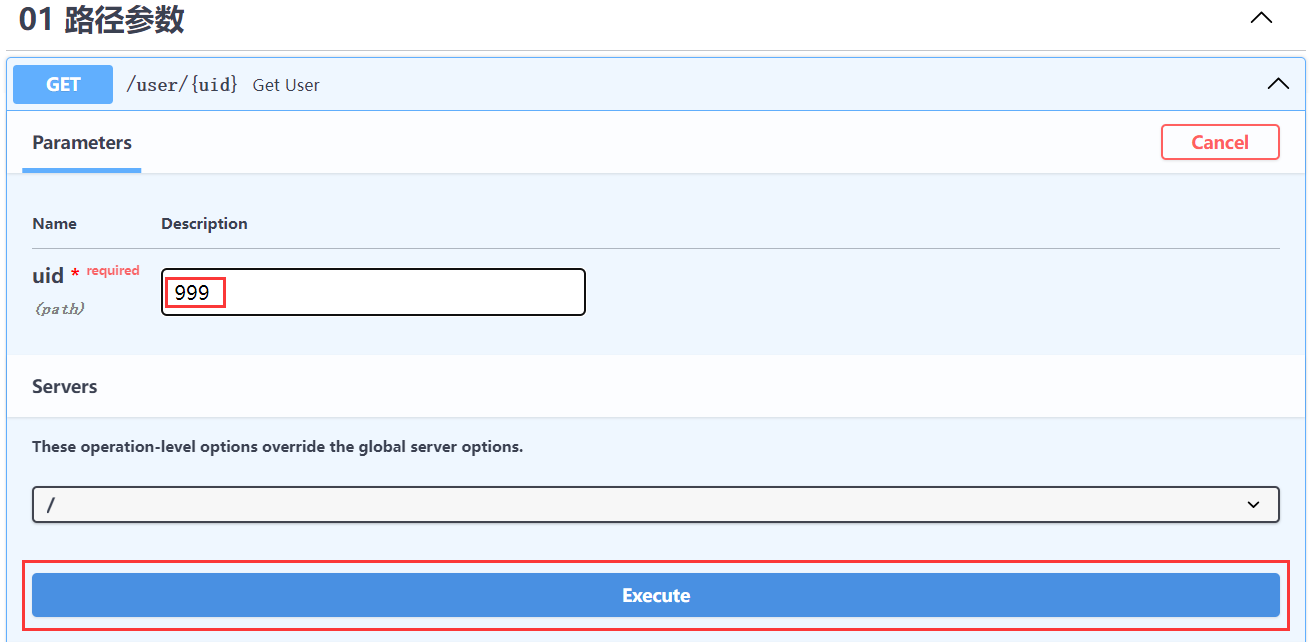Click the red required label
This screenshot has height=642, width=1312.
click(x=113, y=271)
